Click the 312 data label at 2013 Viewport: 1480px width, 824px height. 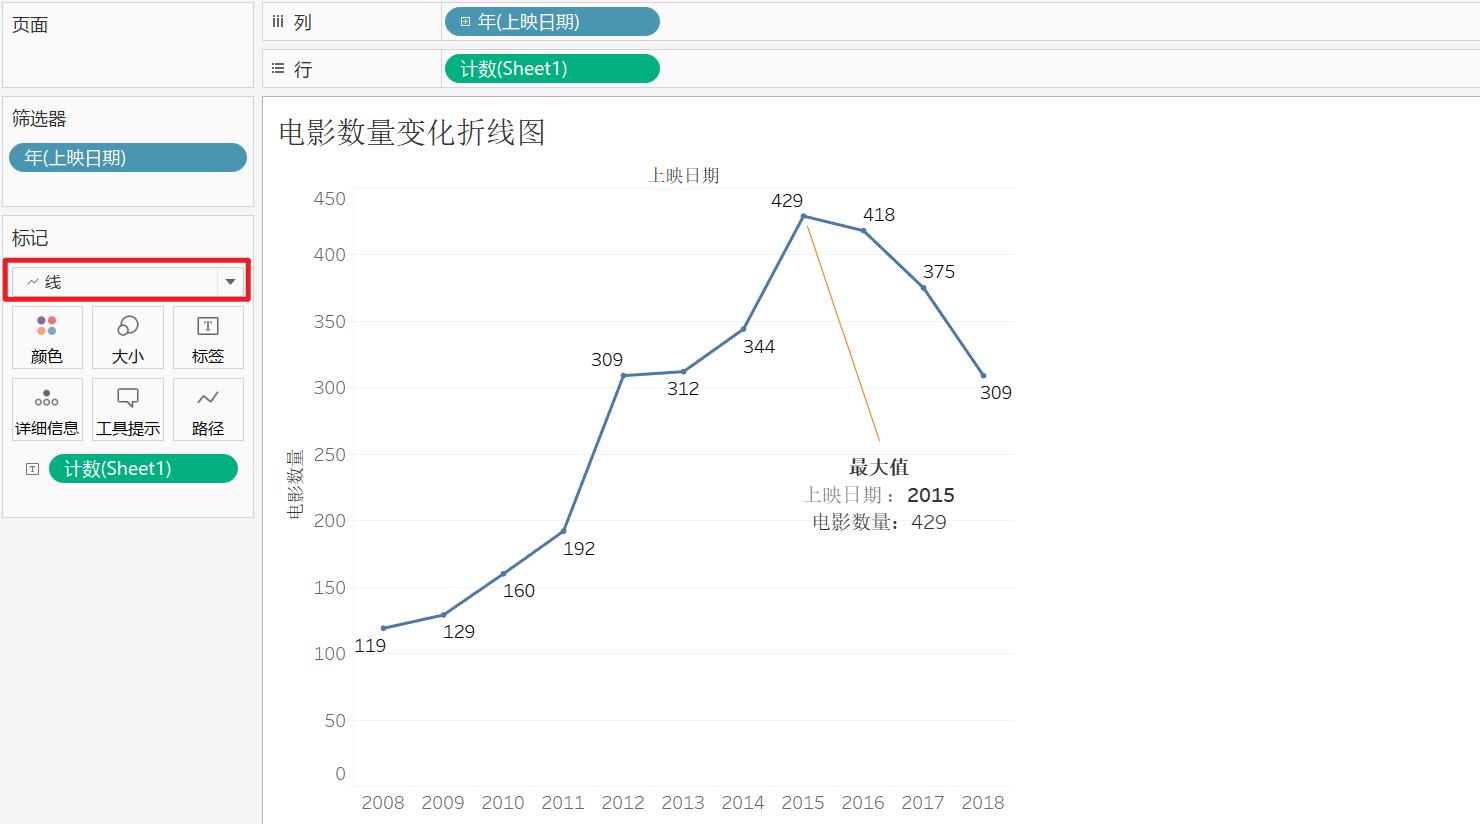[x=683, y=389]
